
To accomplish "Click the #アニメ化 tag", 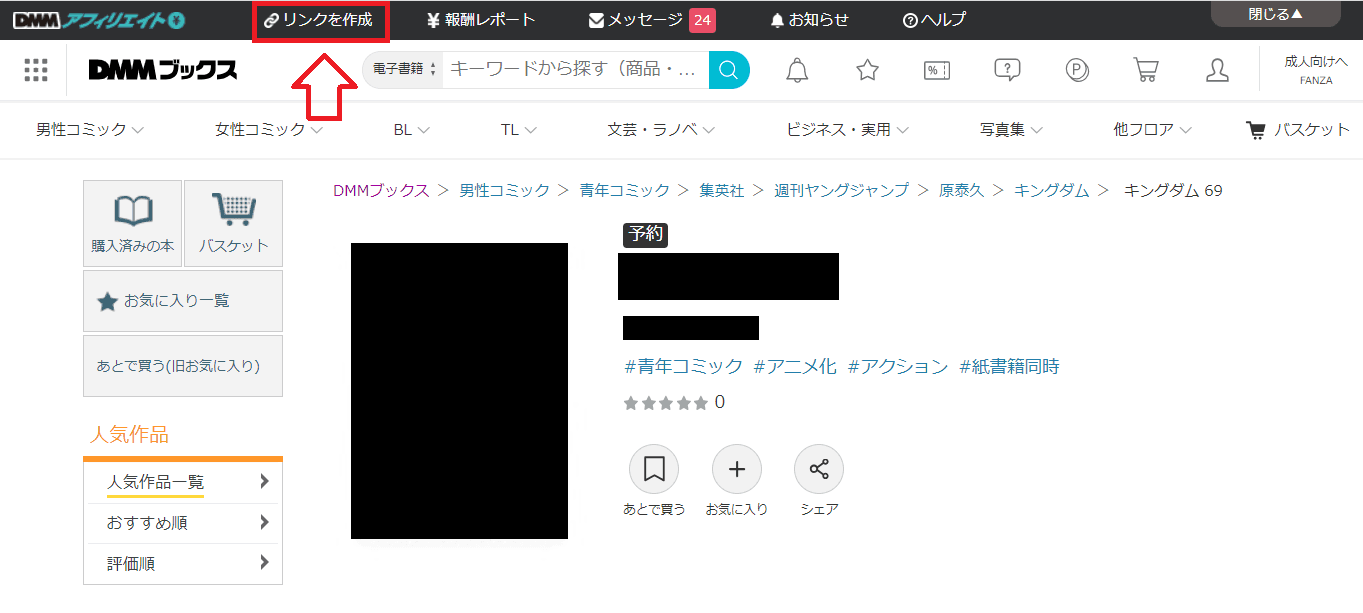I will 795,367.
